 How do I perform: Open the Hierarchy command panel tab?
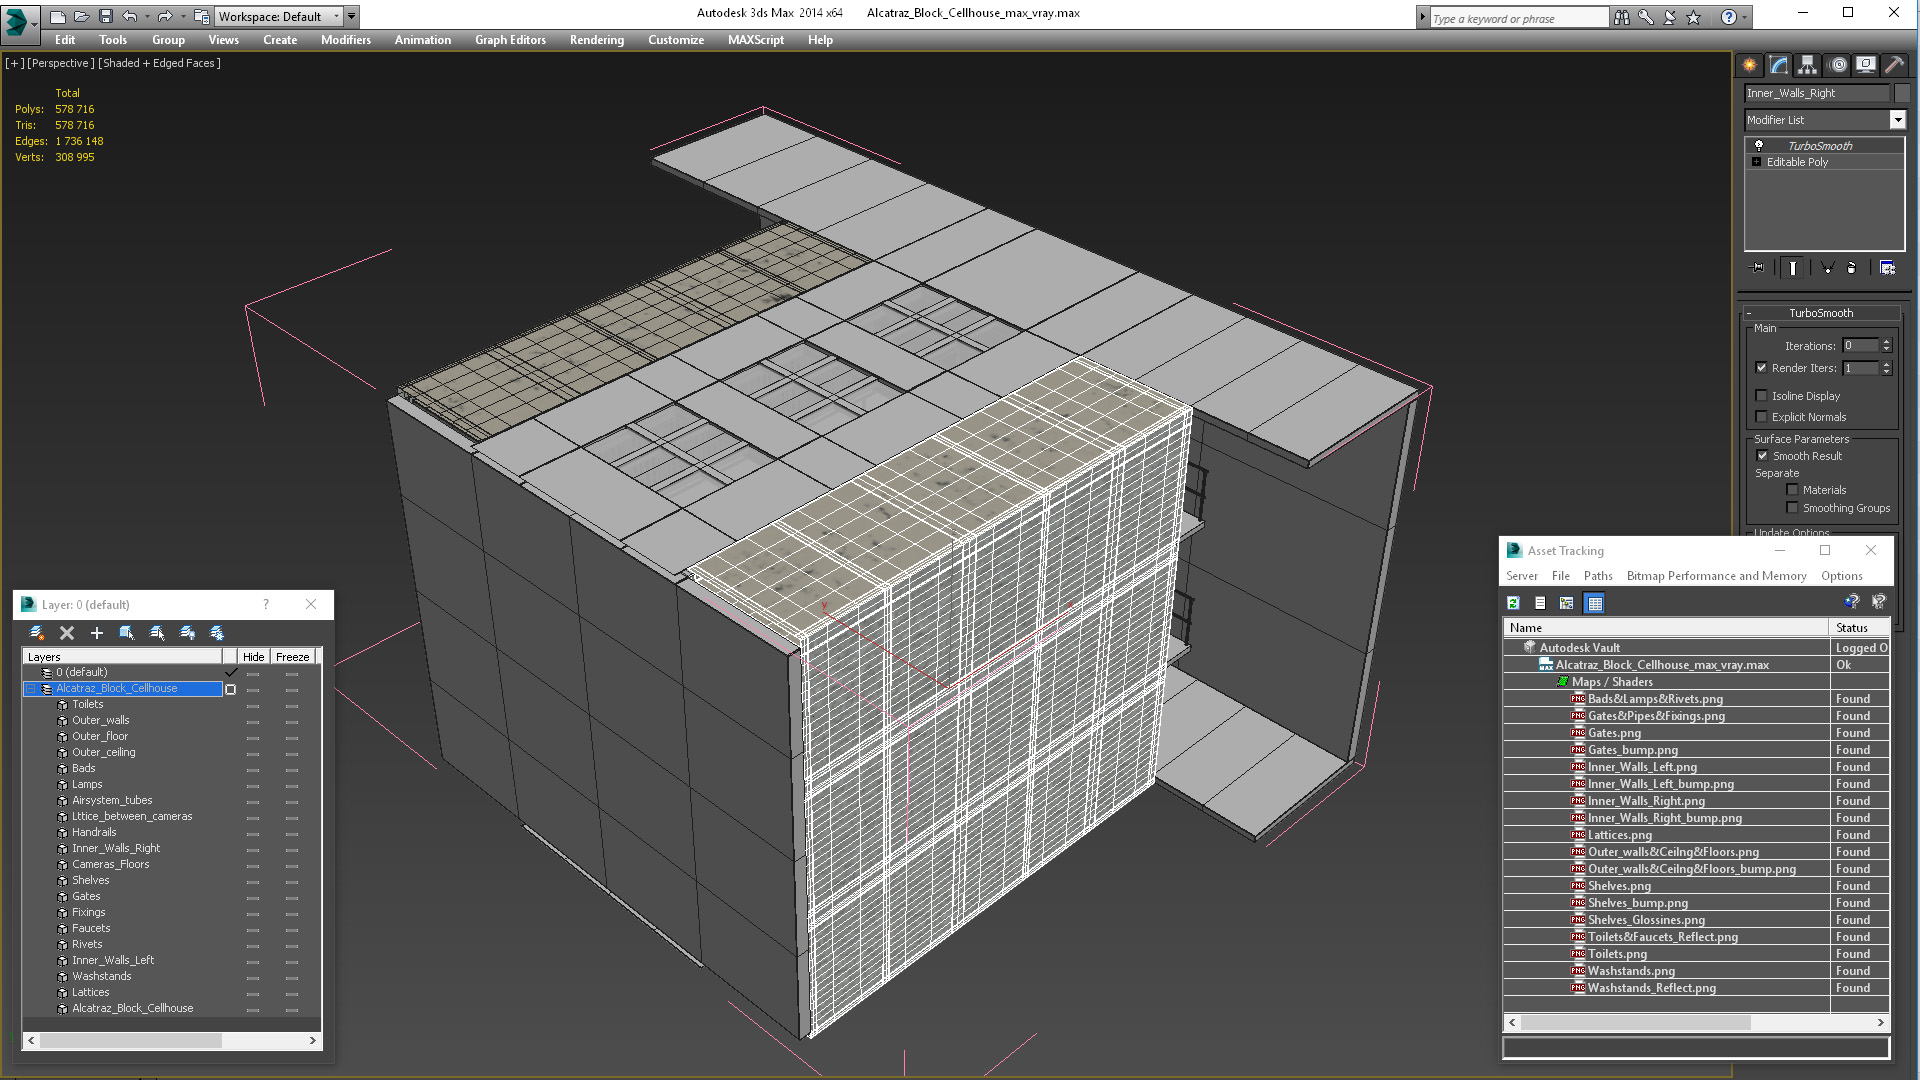click(1807, 65)
